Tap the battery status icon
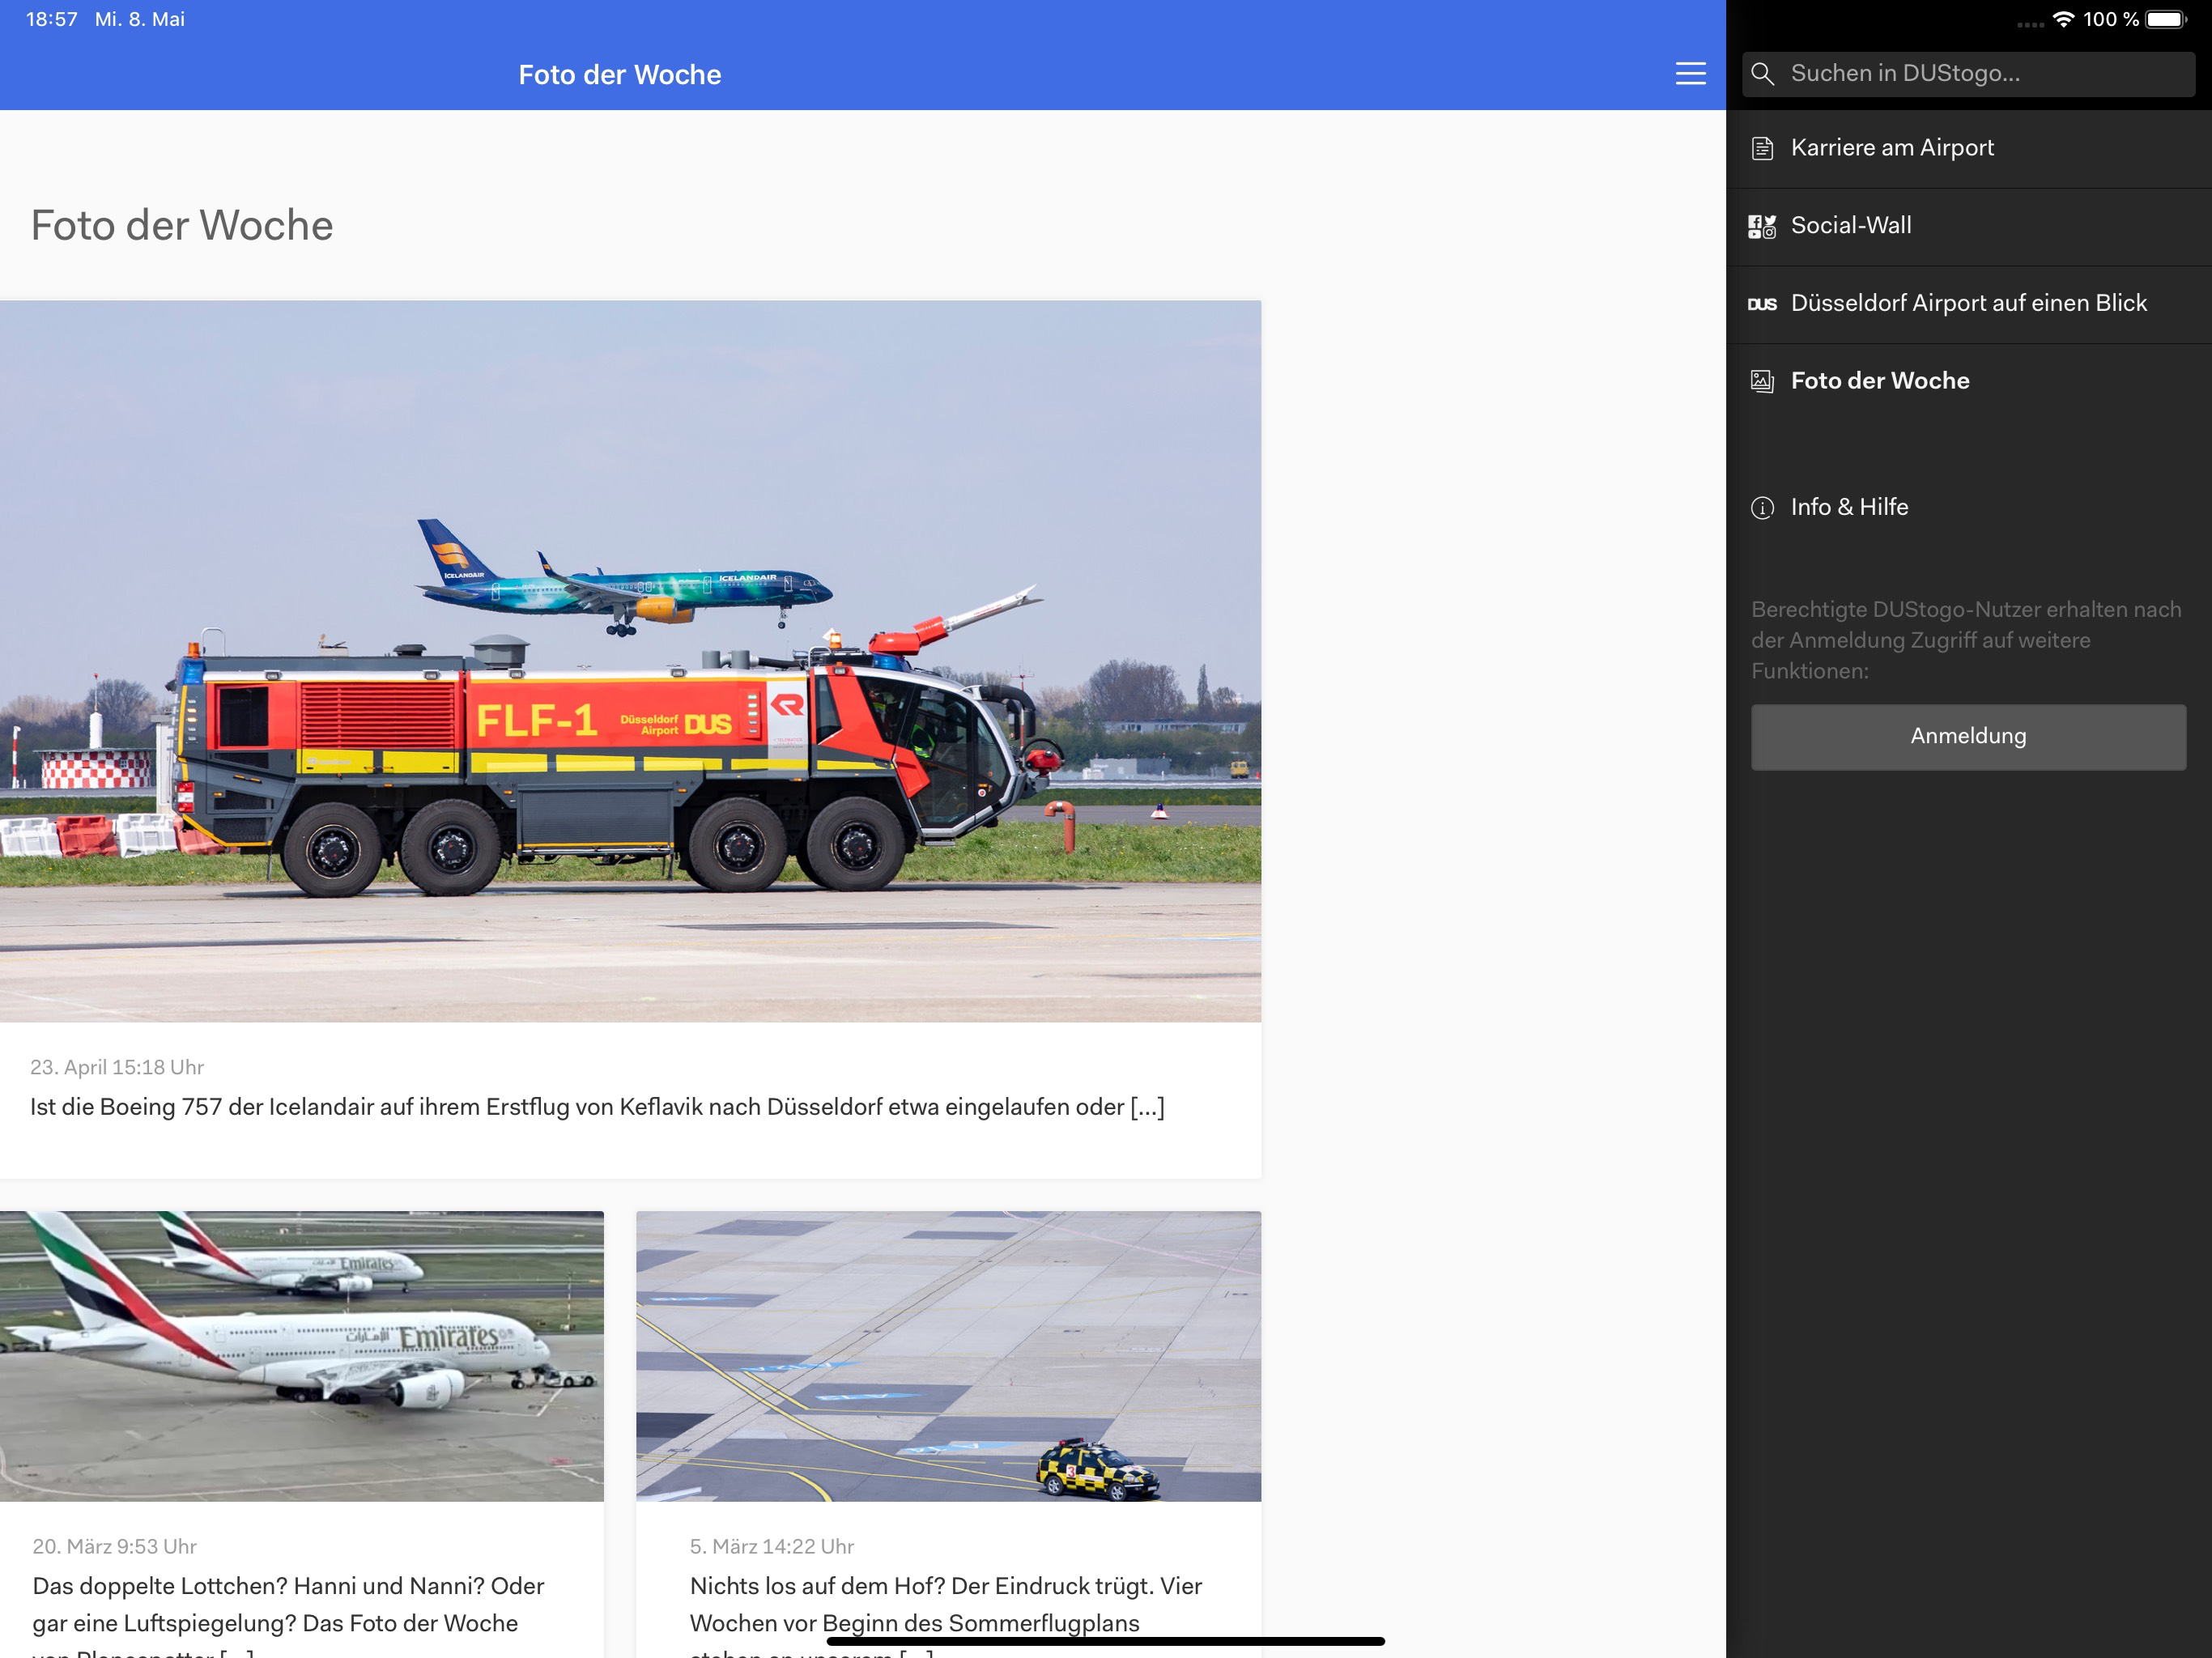This screenshot has height=1658, width=2212. [x=2166, y=19]
